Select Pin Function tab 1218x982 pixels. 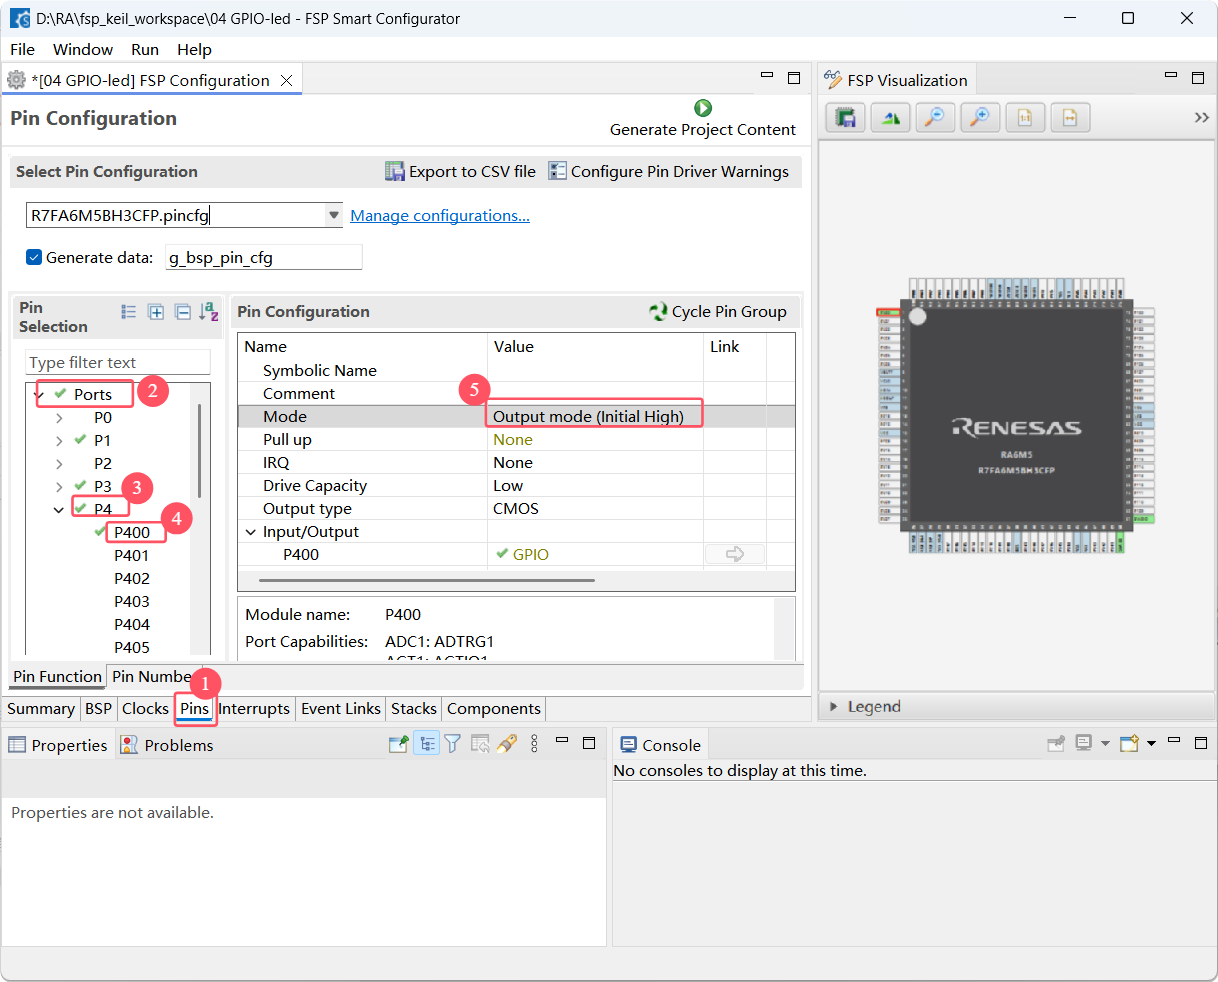coord(57,676)
